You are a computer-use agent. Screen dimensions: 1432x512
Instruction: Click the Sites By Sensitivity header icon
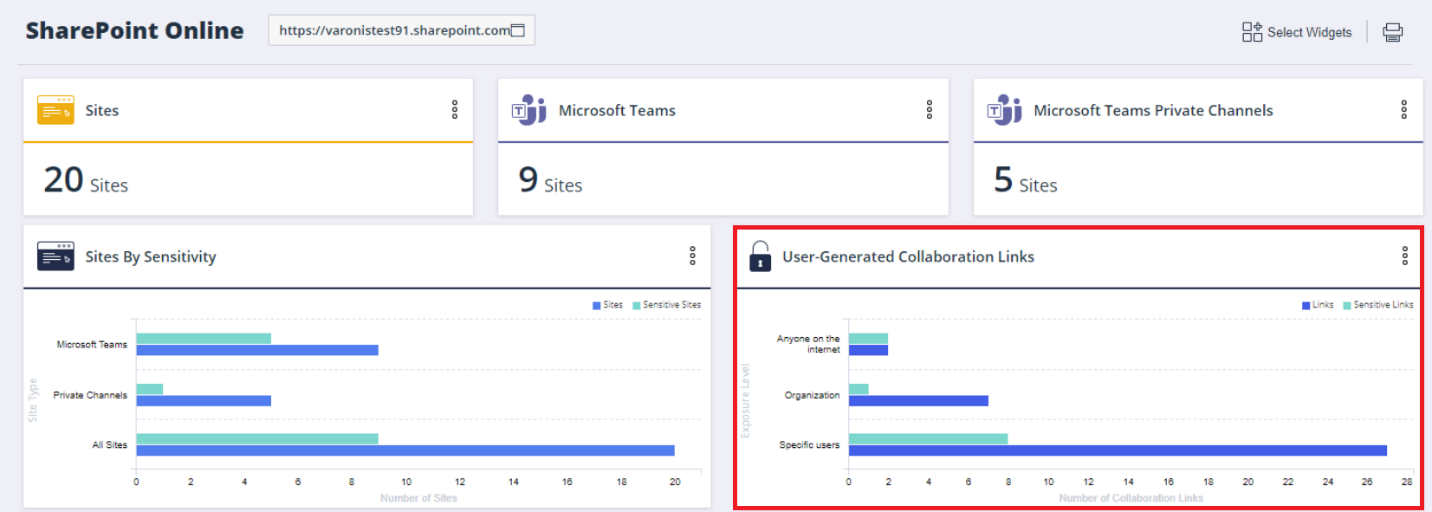coord(56,256)
